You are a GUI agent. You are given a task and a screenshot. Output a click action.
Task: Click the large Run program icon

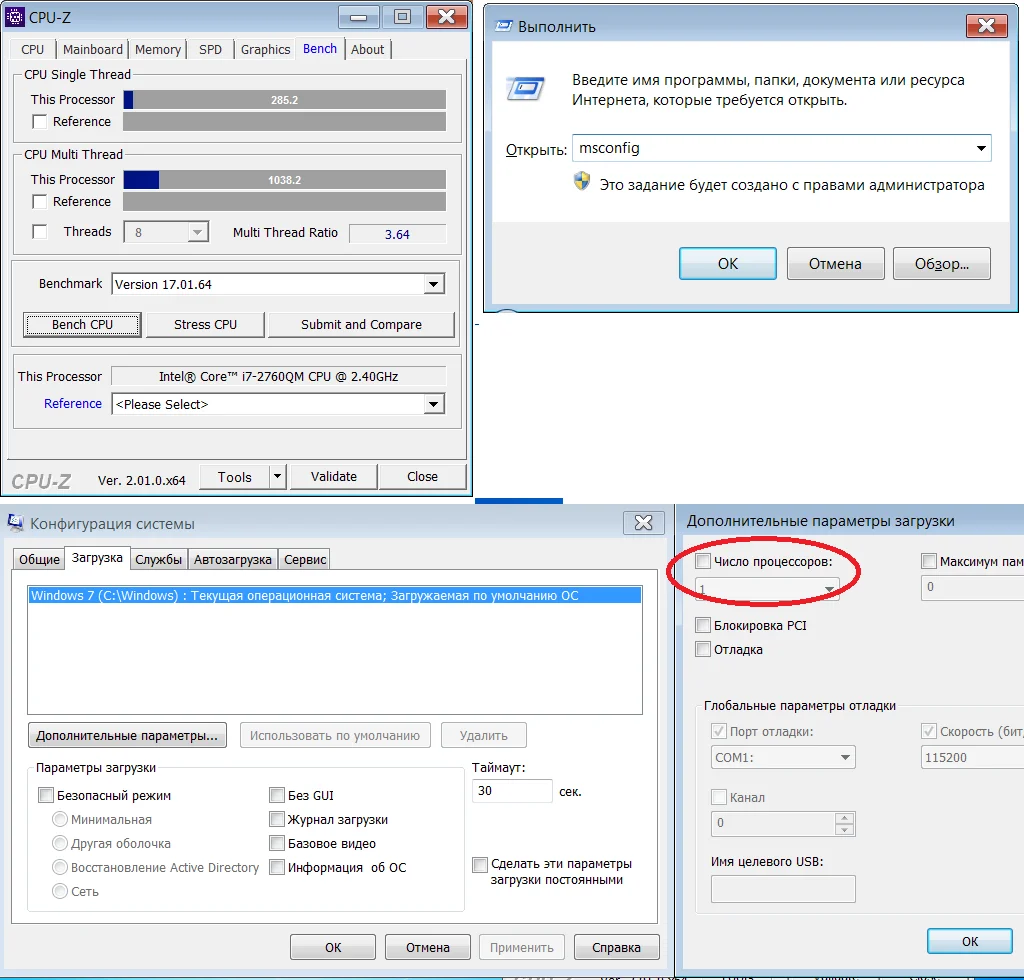[x=525, y=88]
